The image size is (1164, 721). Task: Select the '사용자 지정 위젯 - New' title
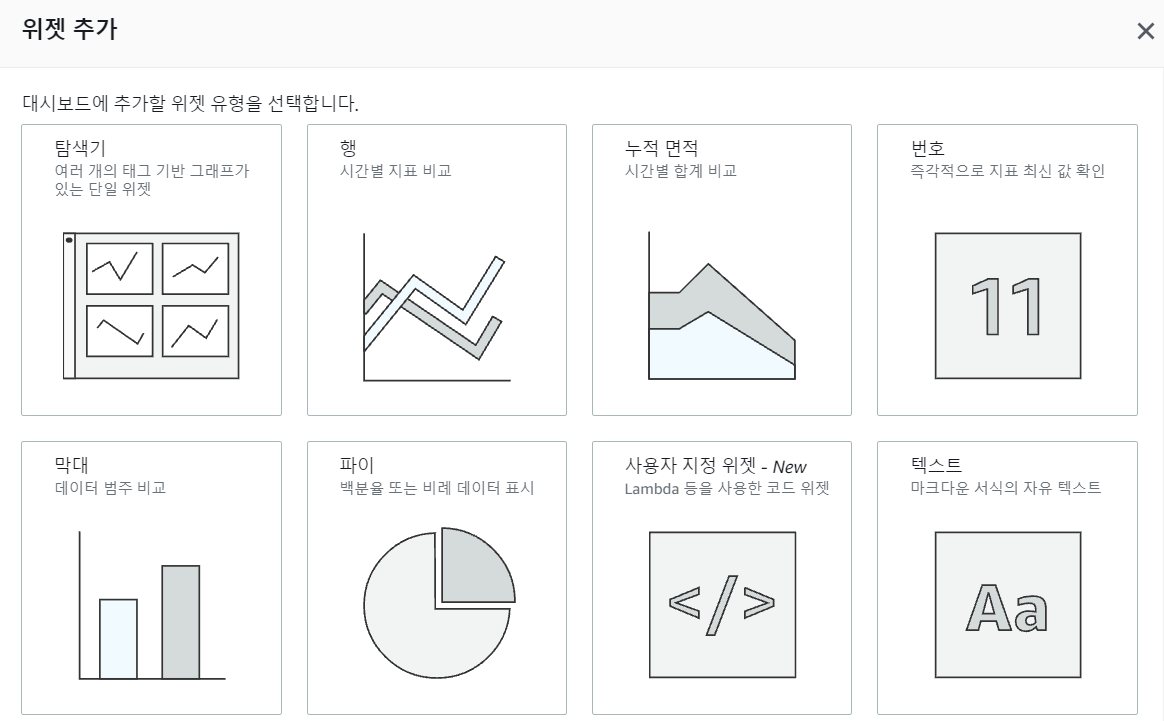click(x=715, y=466)
